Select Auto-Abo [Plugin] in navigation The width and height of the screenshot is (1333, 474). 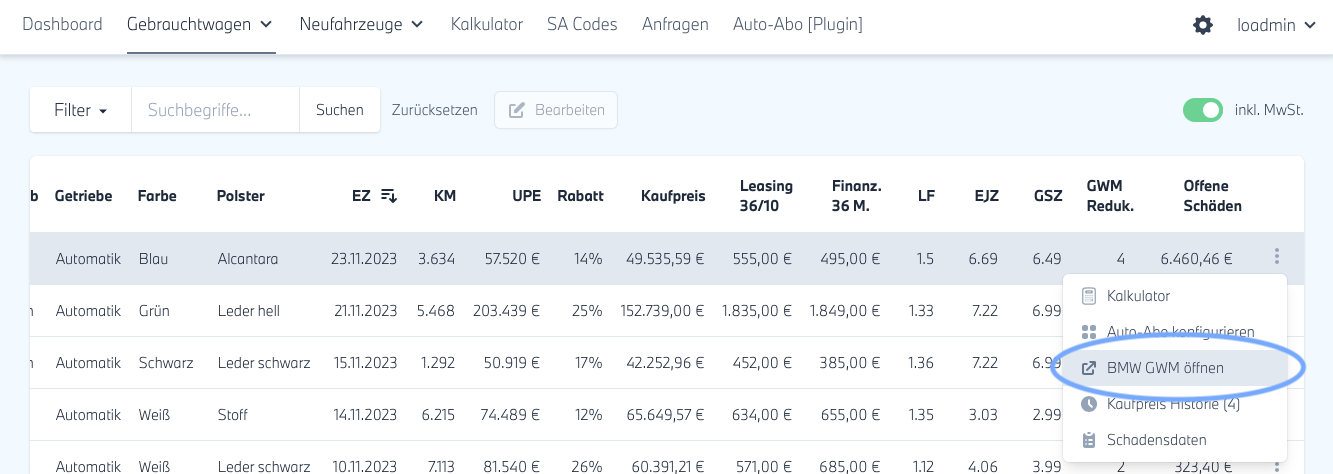pos(797,24)
